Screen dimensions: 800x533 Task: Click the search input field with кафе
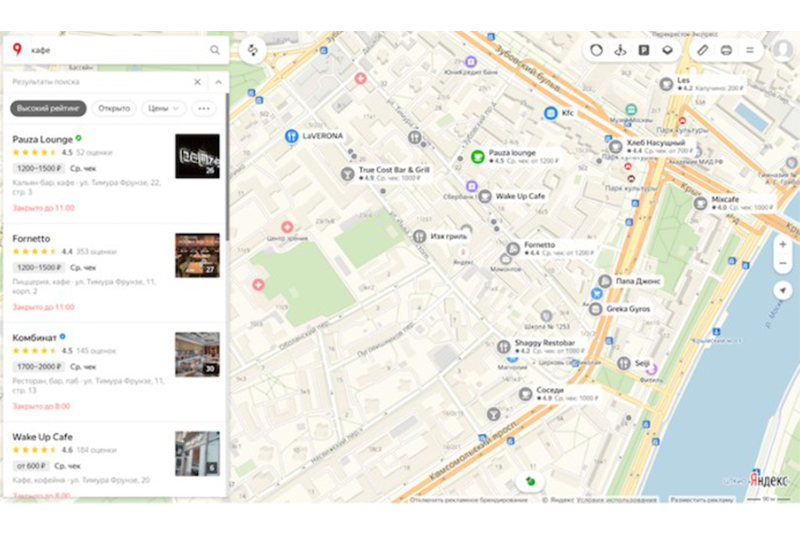click(115, 50)
